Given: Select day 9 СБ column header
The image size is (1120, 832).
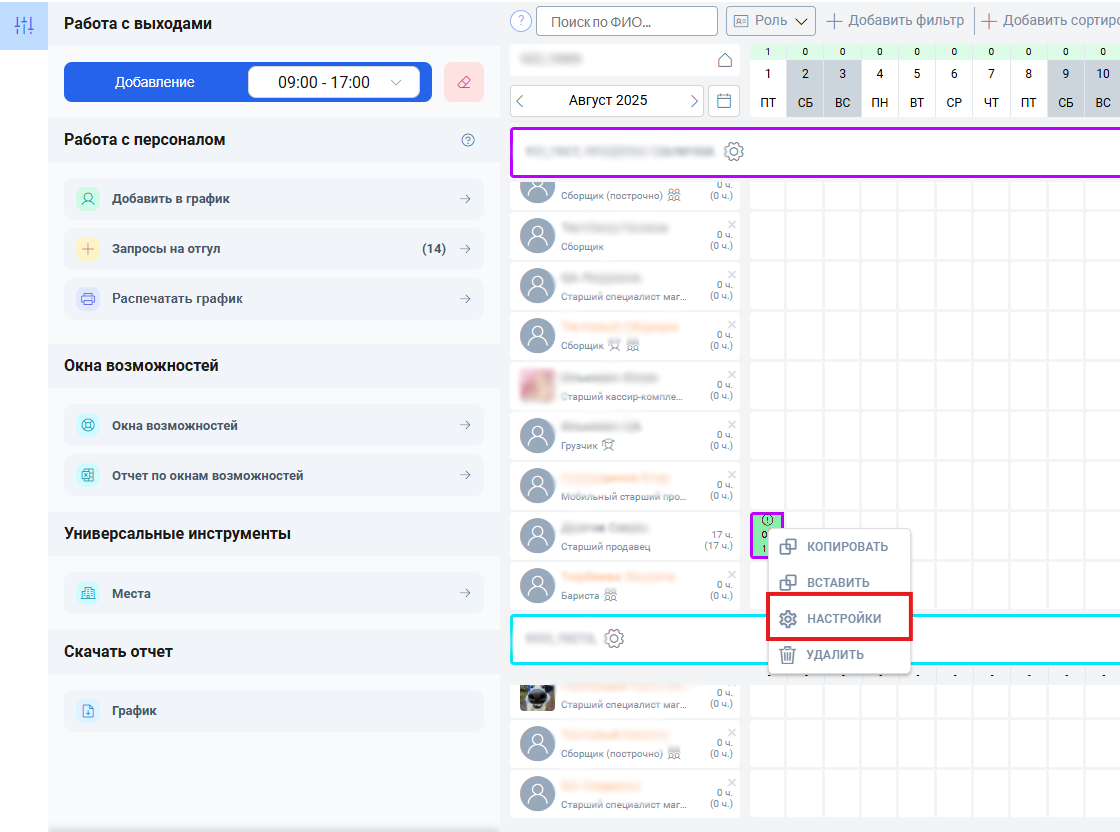Looking at the screenshot, I should (x=1065, y=88).
